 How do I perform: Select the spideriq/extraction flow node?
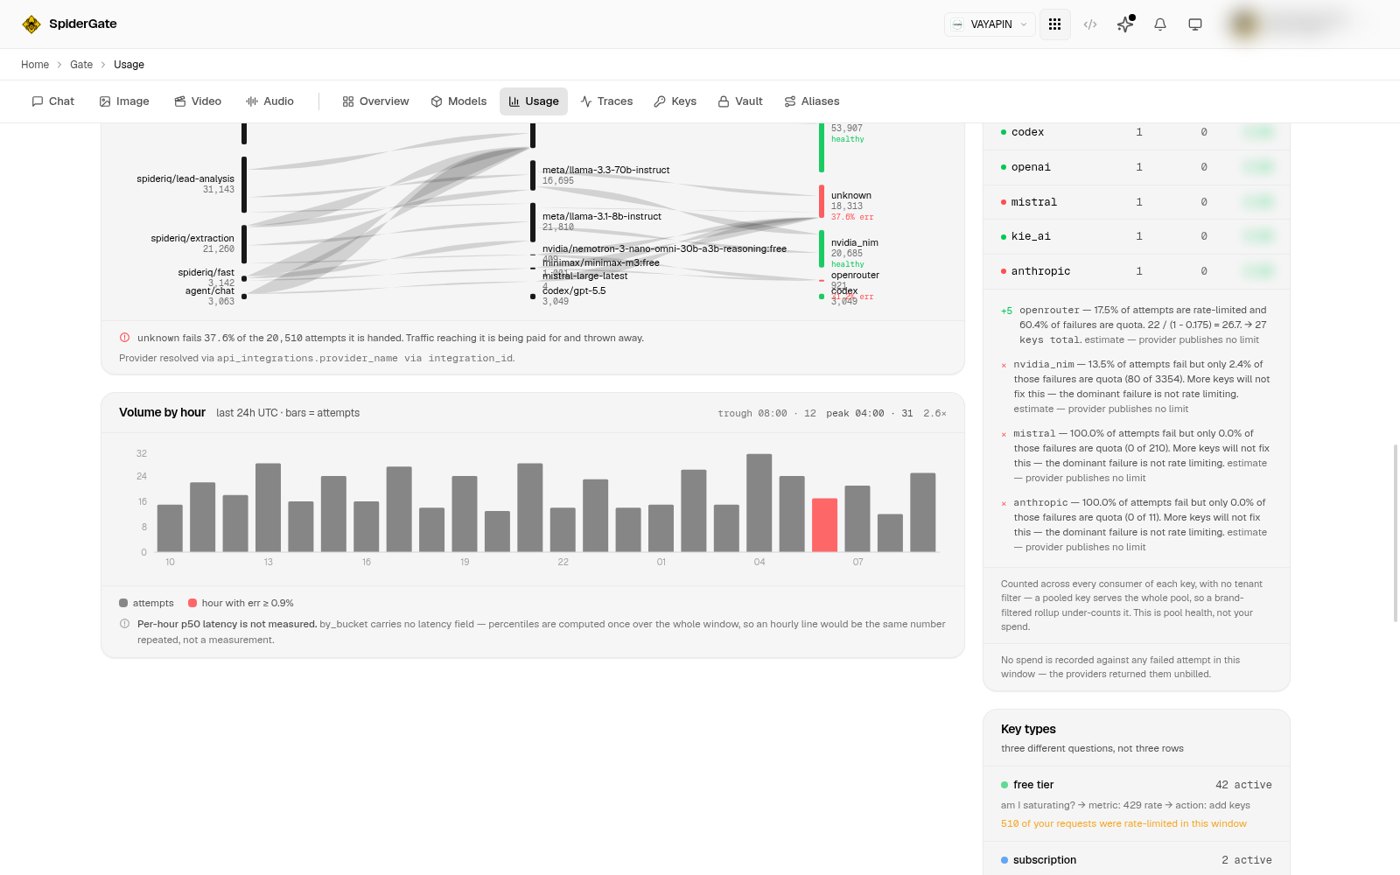[x=244, y=244]
